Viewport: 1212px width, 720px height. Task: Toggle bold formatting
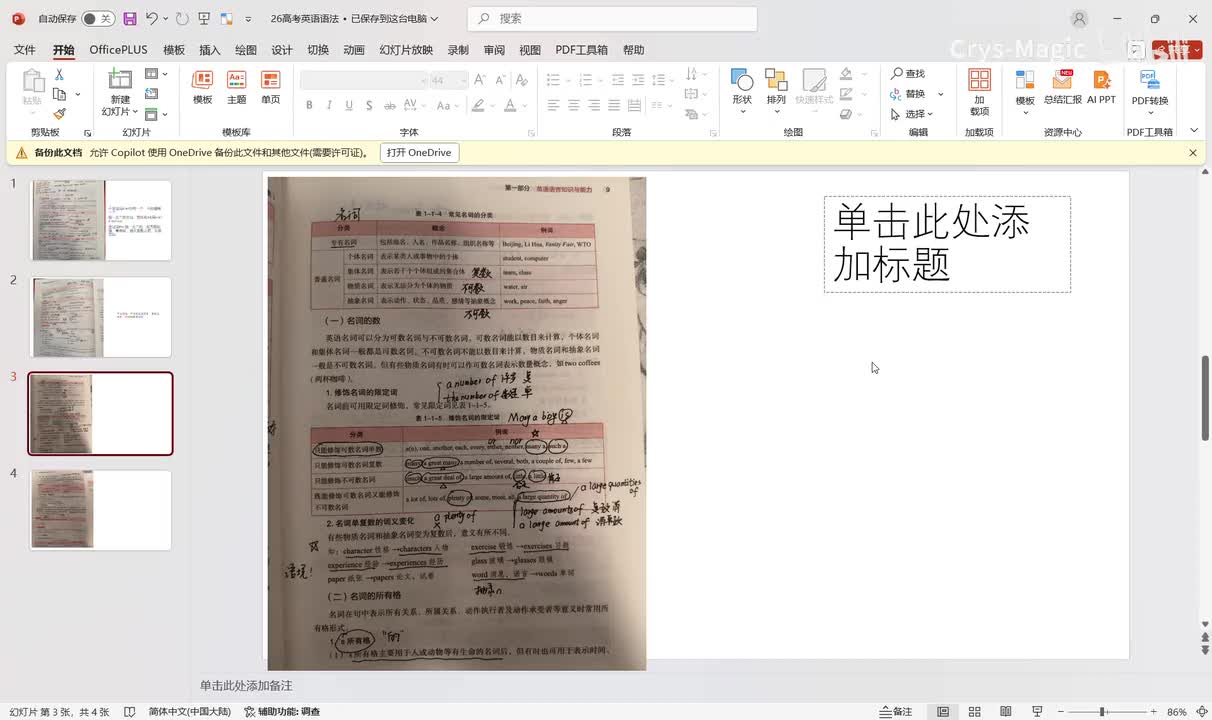[x=309, y=105]
